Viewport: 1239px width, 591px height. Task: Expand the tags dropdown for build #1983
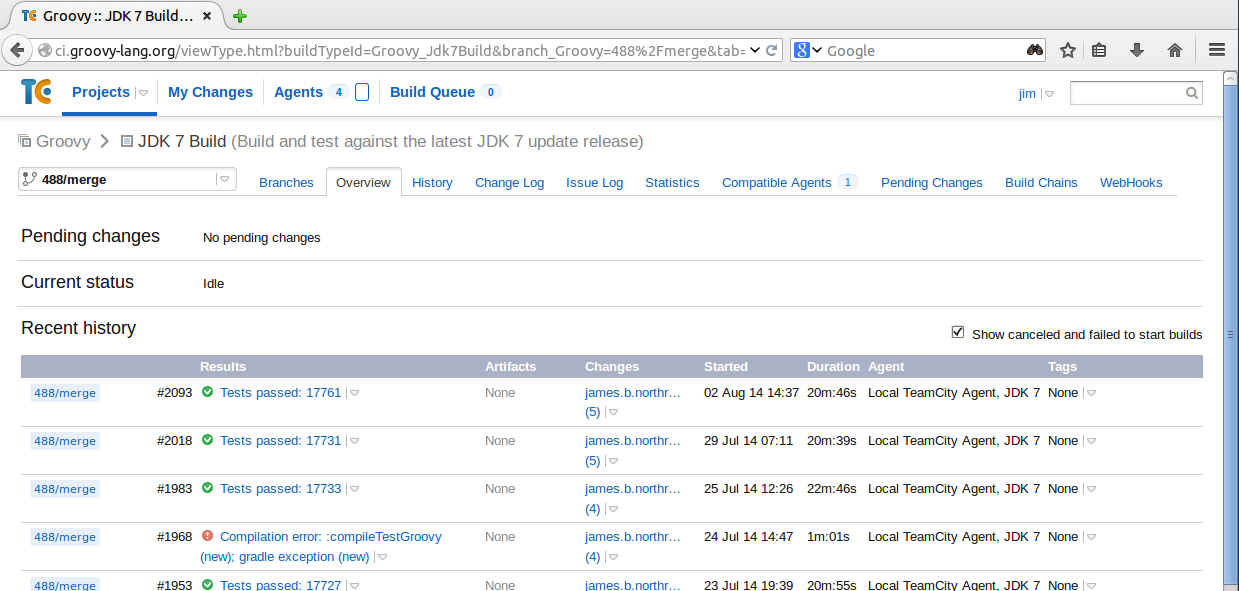click(1091, 489)
